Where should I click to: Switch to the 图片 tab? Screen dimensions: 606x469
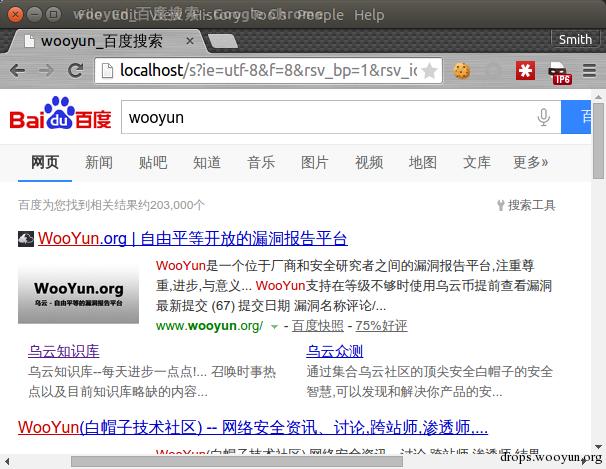(x=315, y=162)
